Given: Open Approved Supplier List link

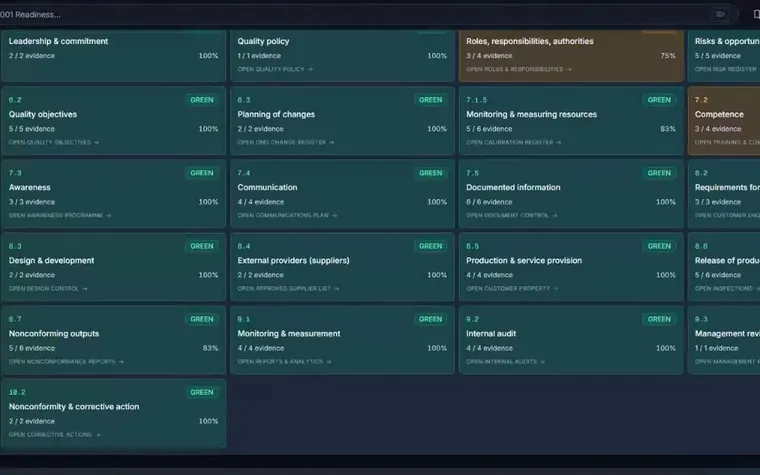Looking at the screenshot, I should [288, 288].
